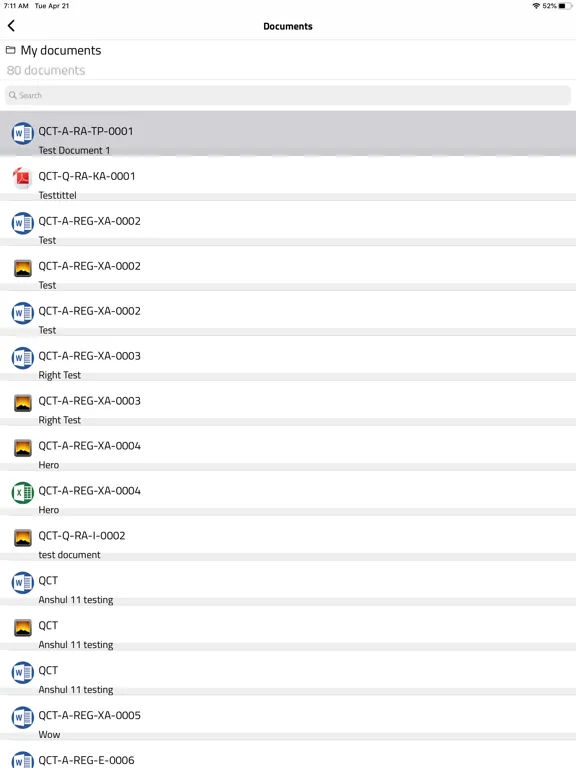This screenshot has width=576, height=768.
Task: Click the My documents folder icon
Action: click(10, 50)
